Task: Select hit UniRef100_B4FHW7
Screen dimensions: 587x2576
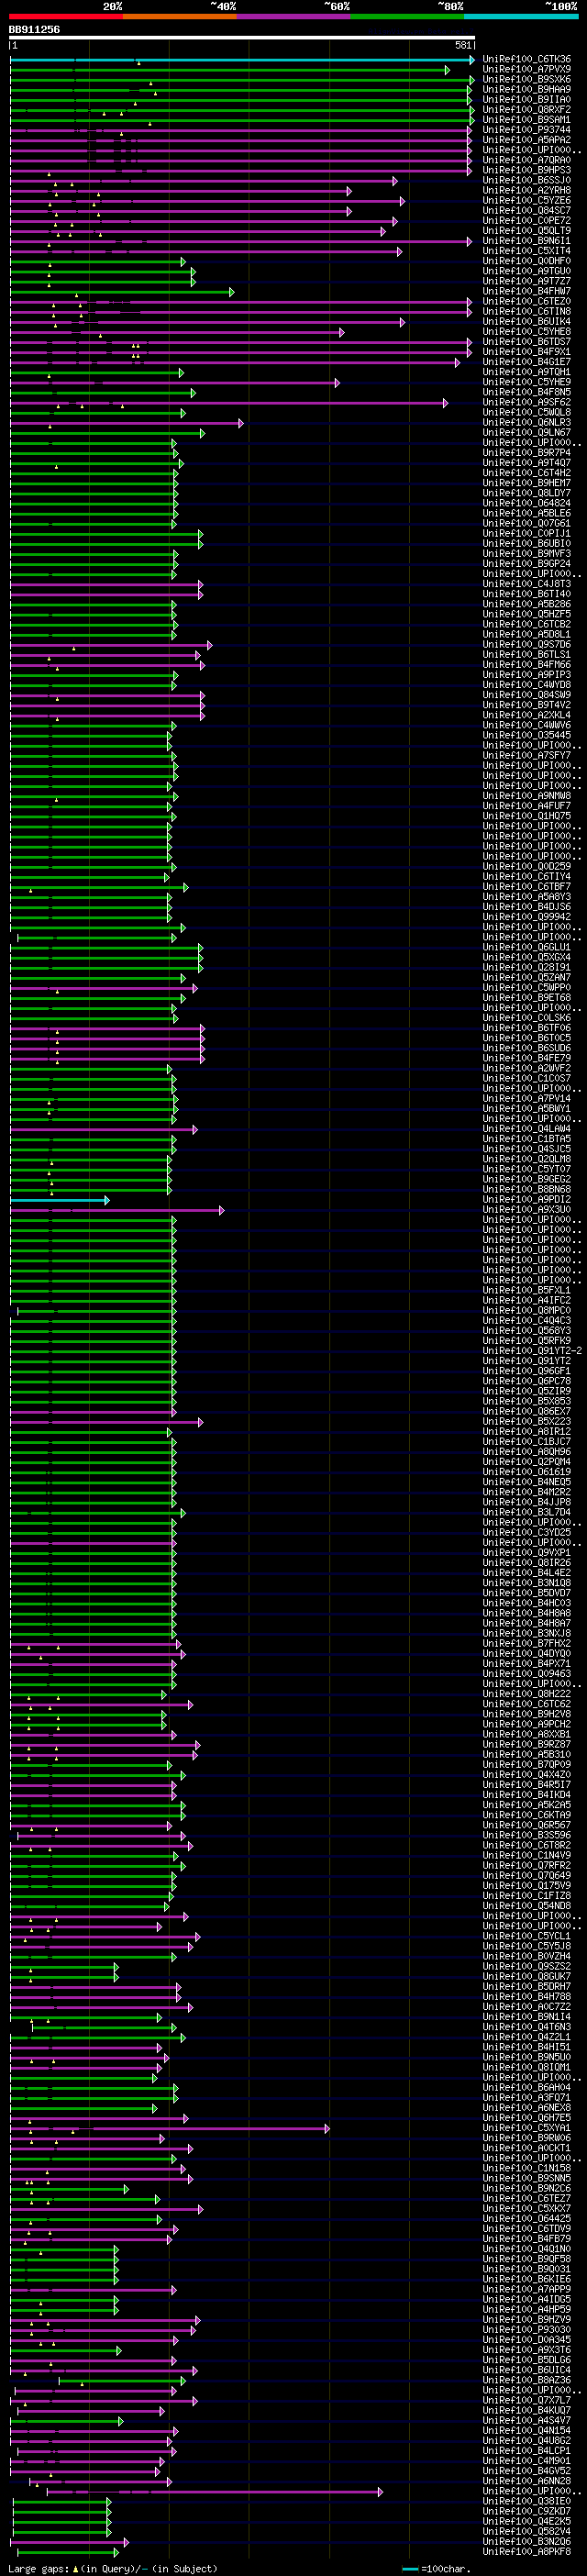Action: [x=527, y=291]
